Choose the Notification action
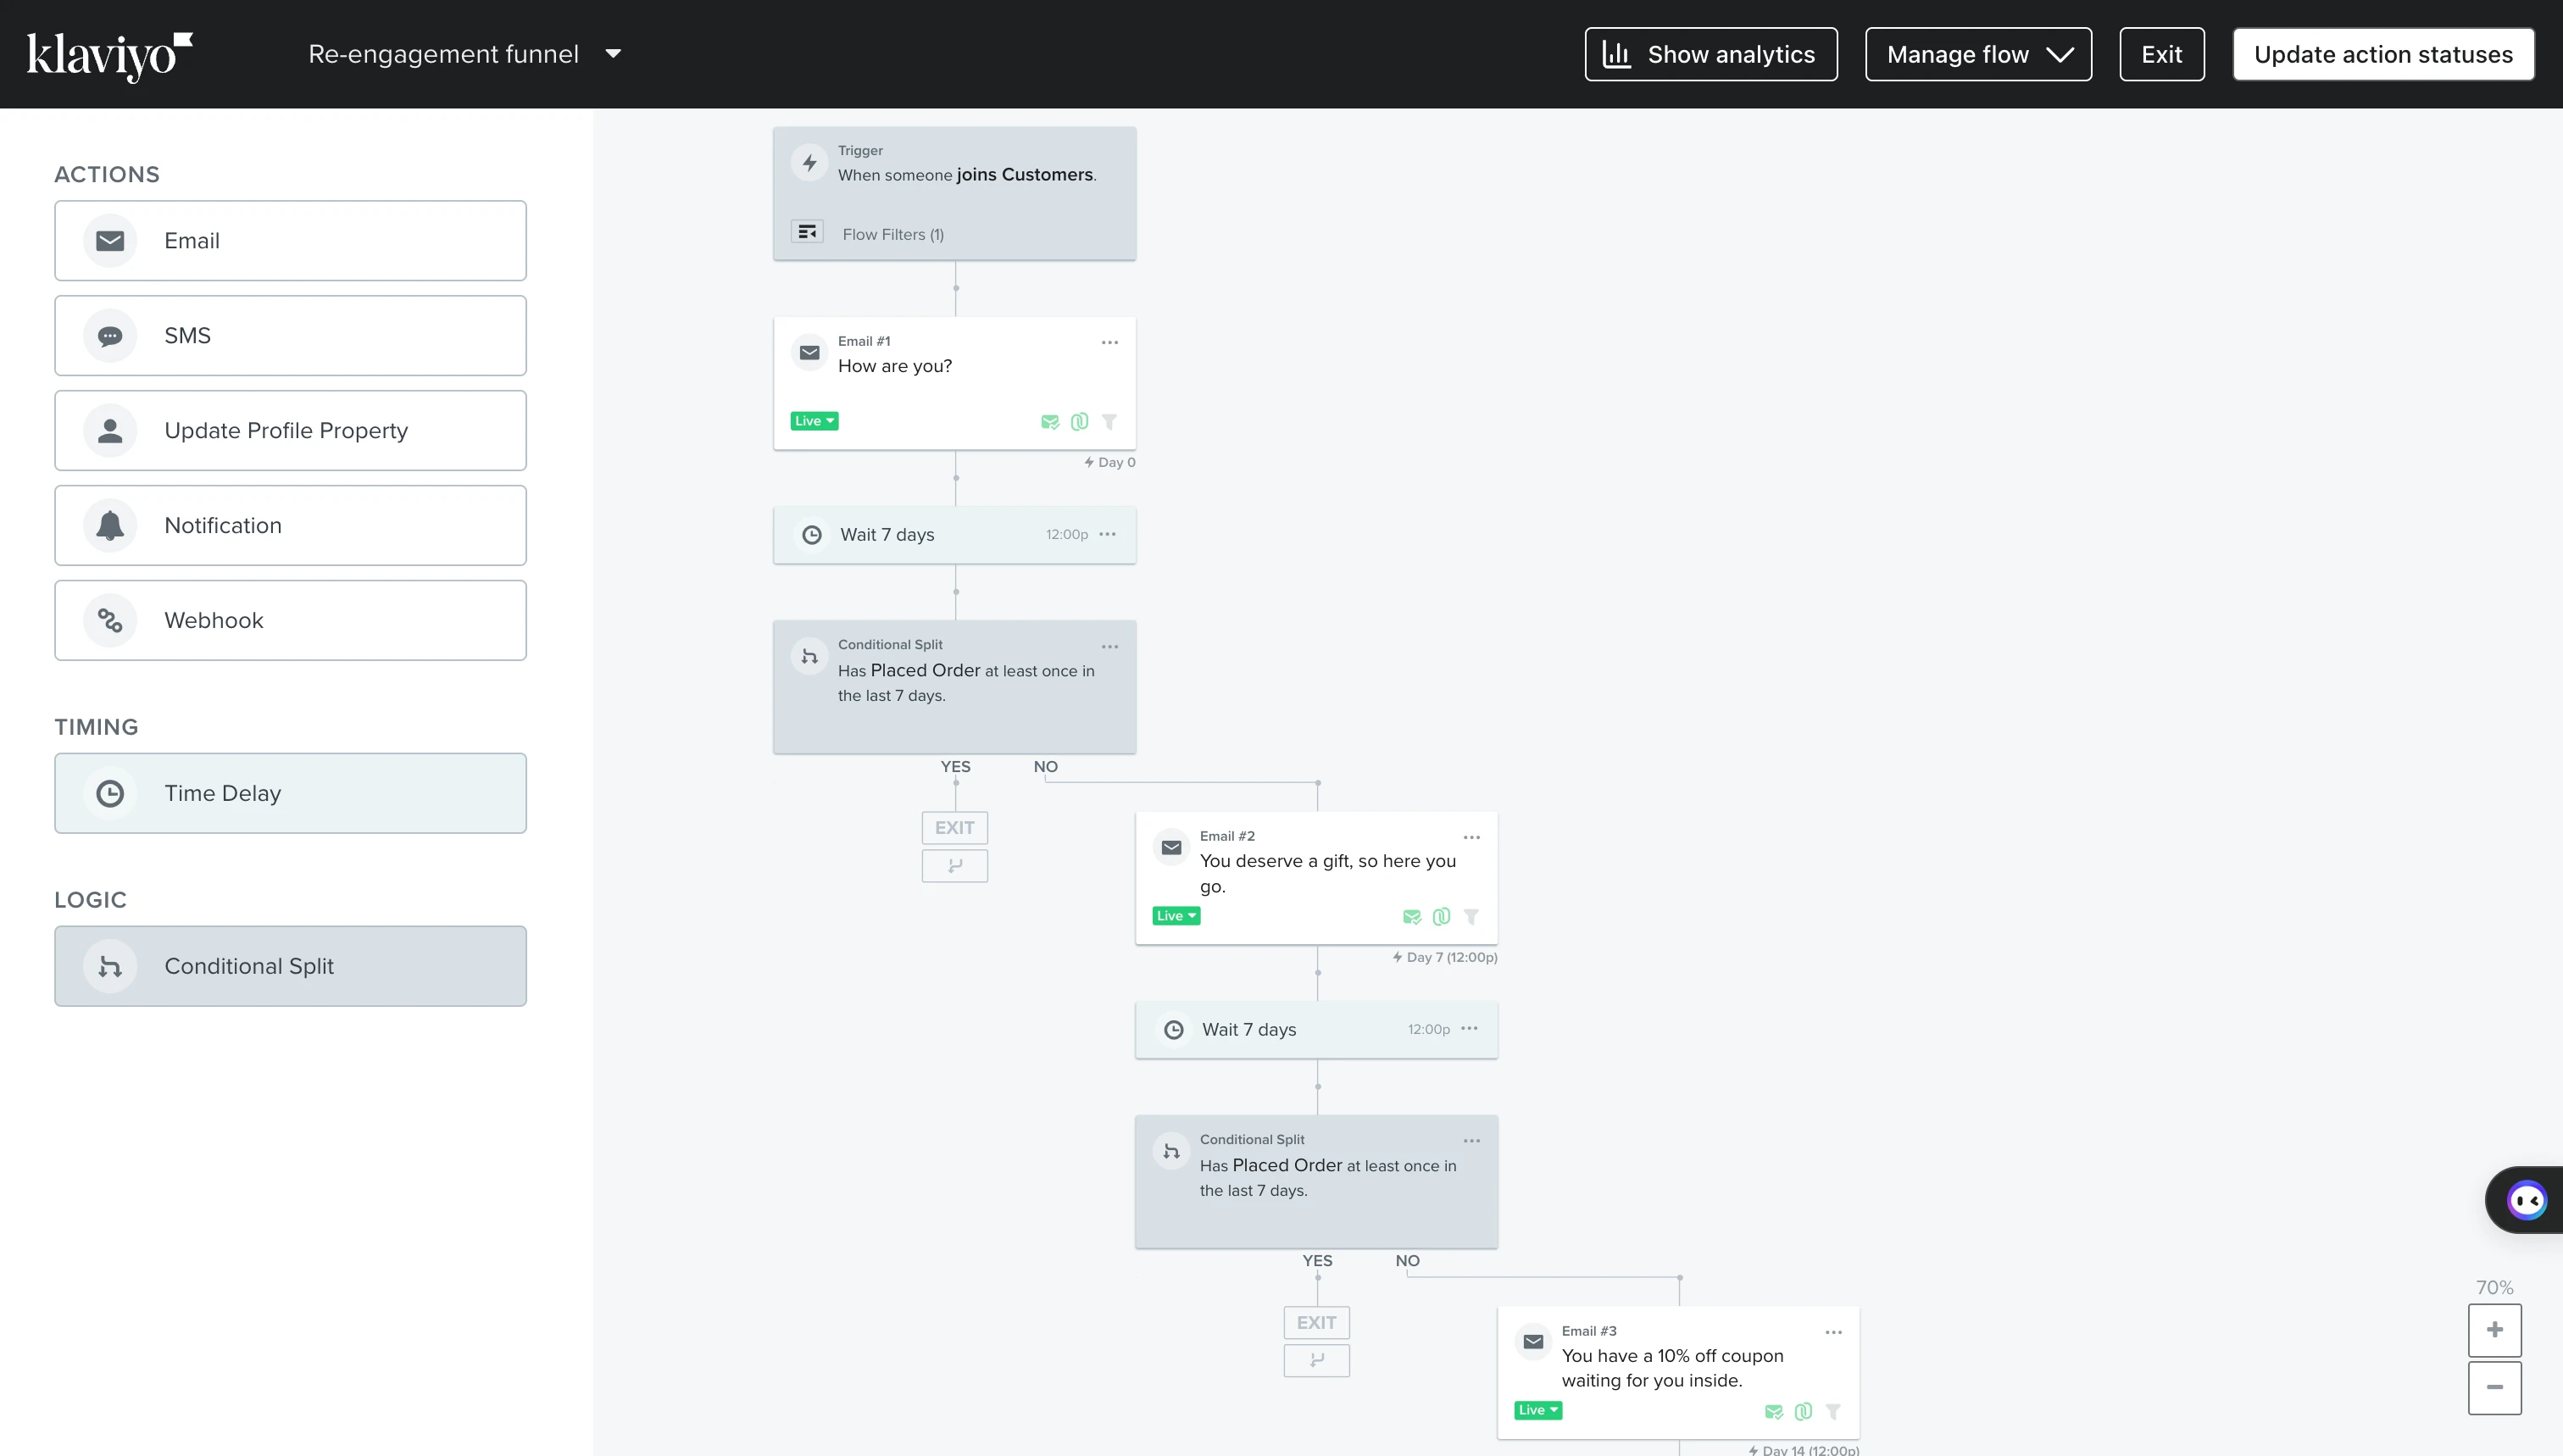This screenshot has width=2563, height=1456. (x=290, y=526)
